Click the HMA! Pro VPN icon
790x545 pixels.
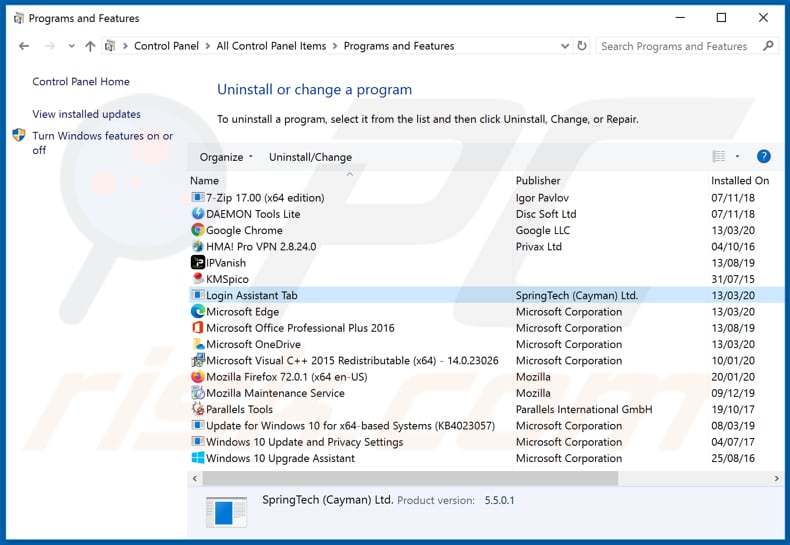[198, 246]
